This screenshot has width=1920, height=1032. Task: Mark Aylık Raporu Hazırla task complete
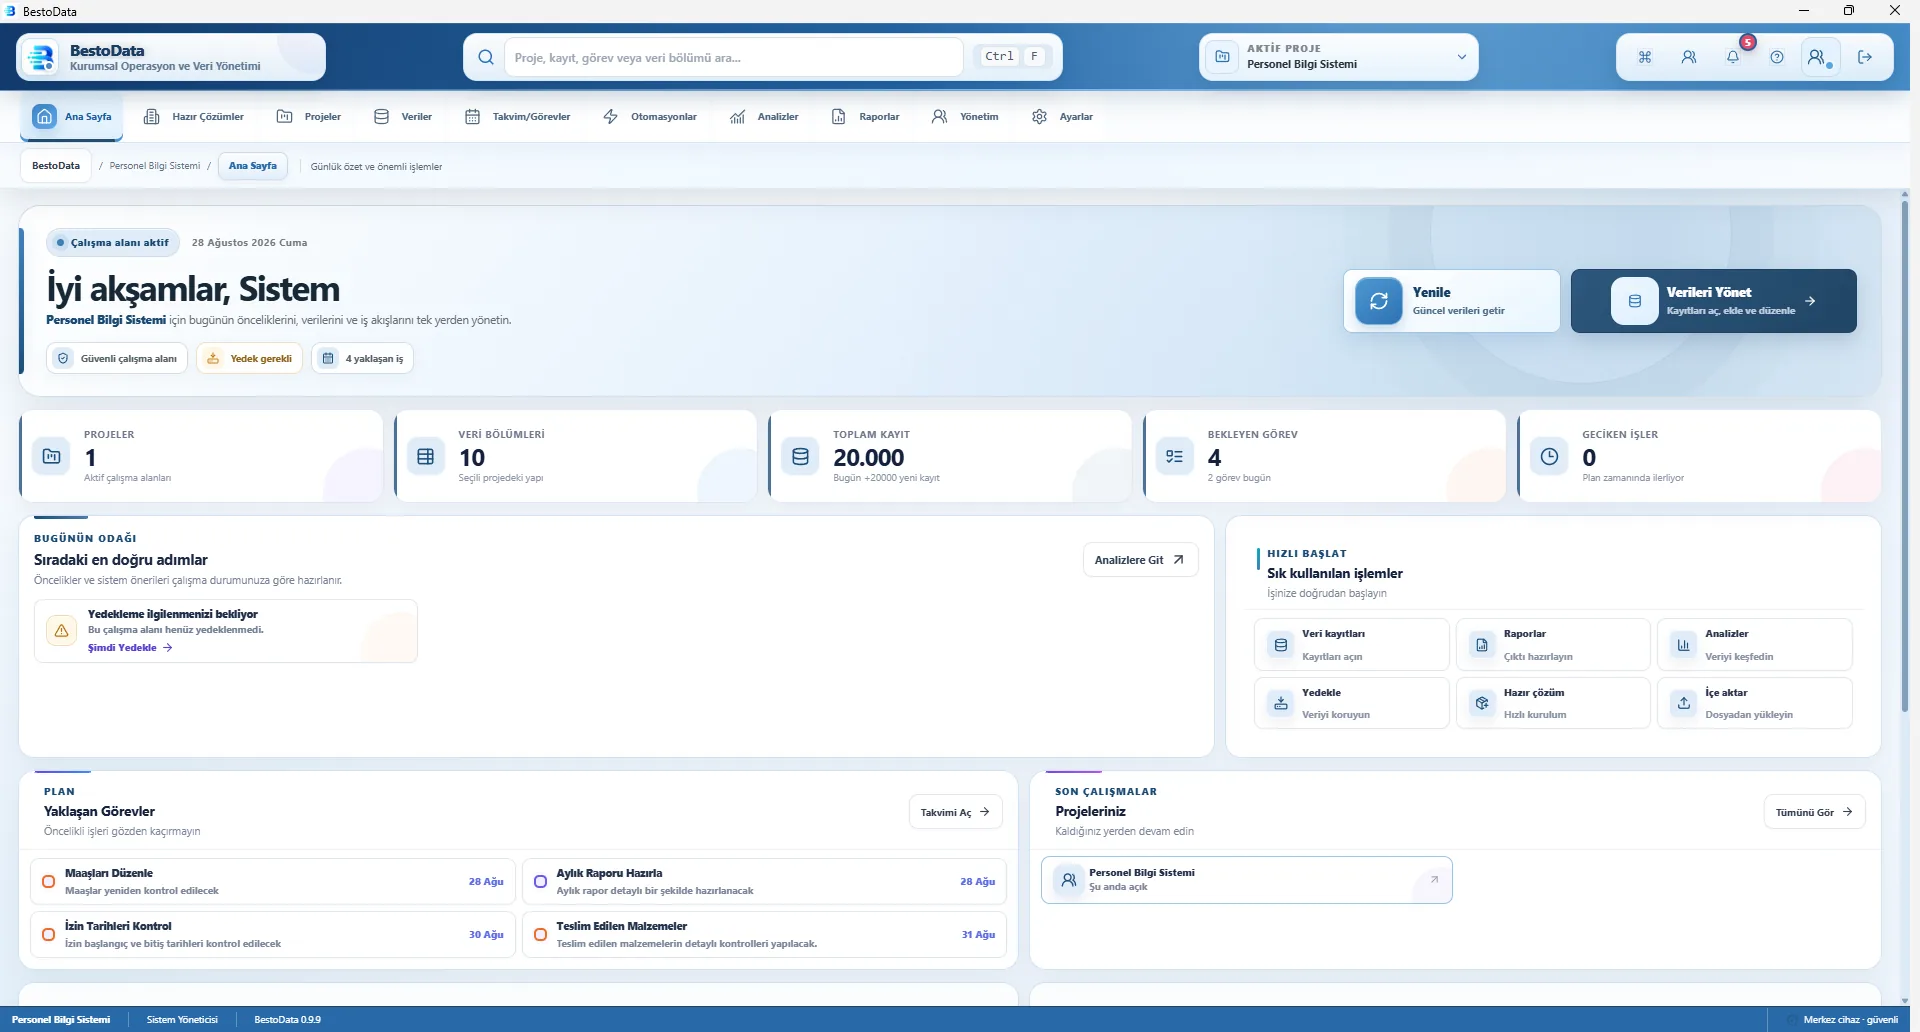[x=540, y=882]
